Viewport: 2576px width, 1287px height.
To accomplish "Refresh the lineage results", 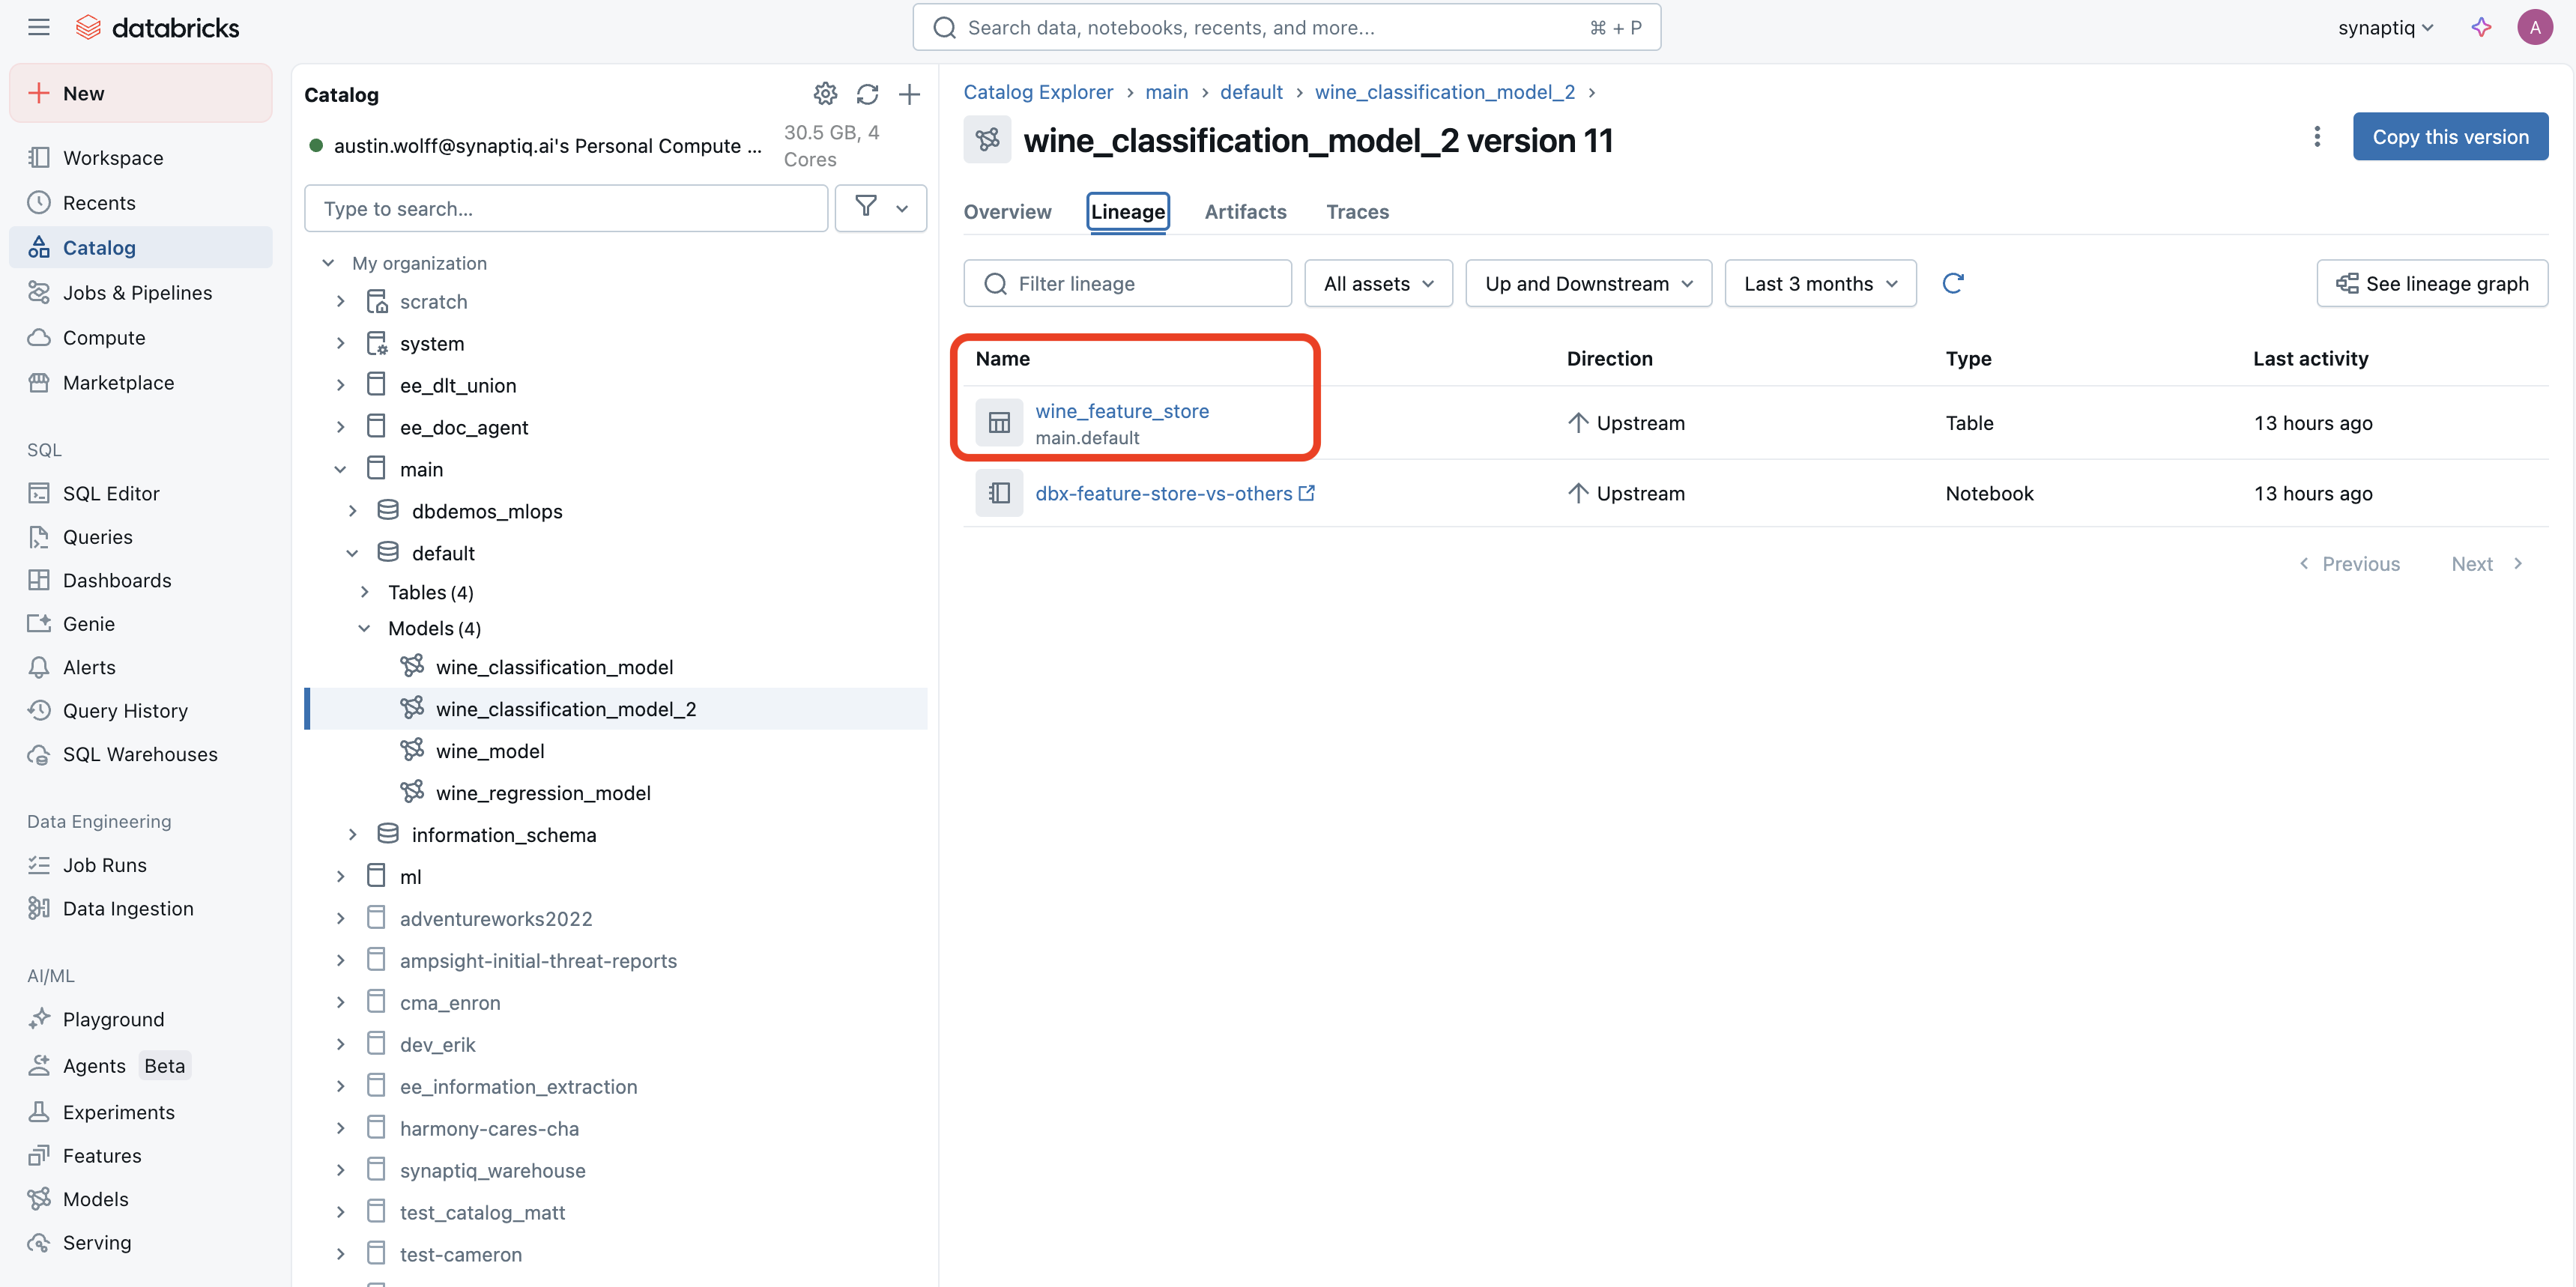I will point(1952,283).
